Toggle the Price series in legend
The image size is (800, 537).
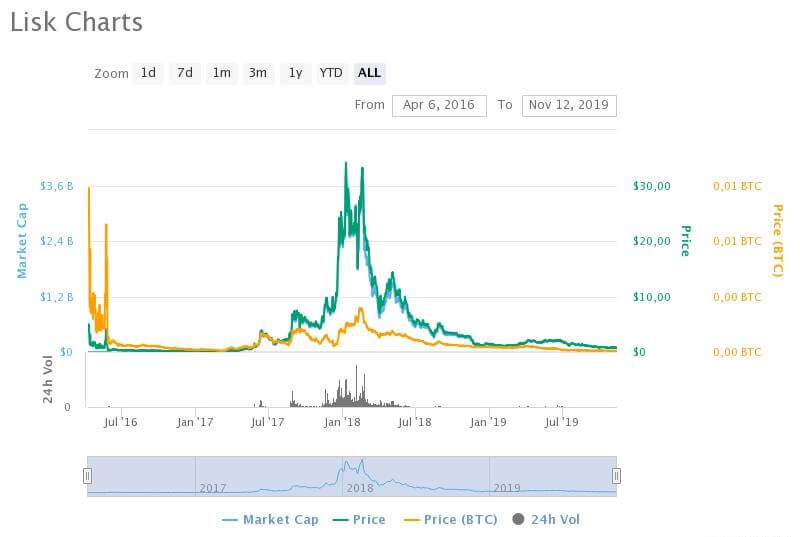pos(359,520)
